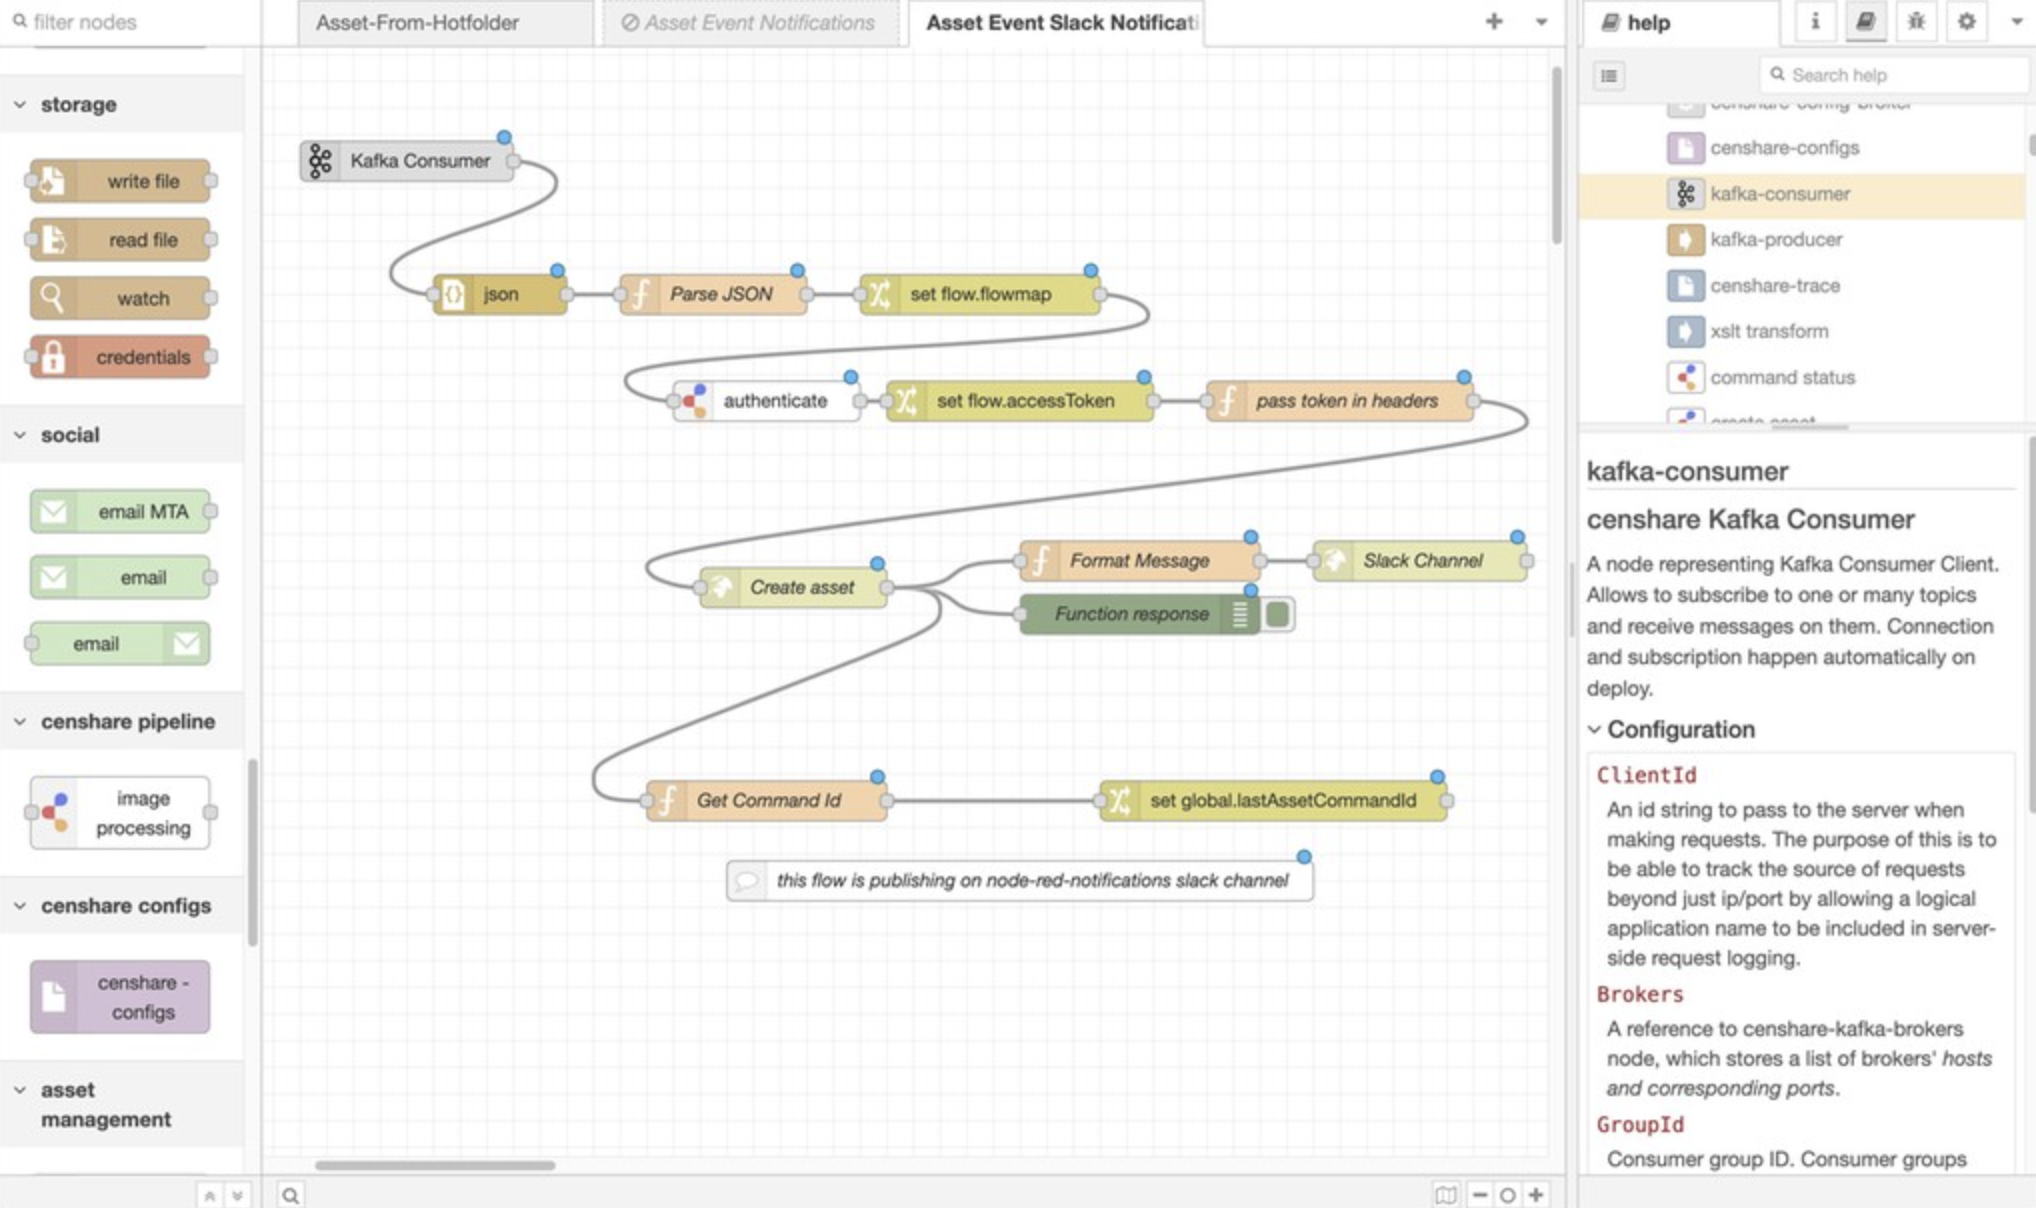This screenshot has width=2036, height=1208.
Task: Open the debug messages bug icon
Action: [1916, 21]
